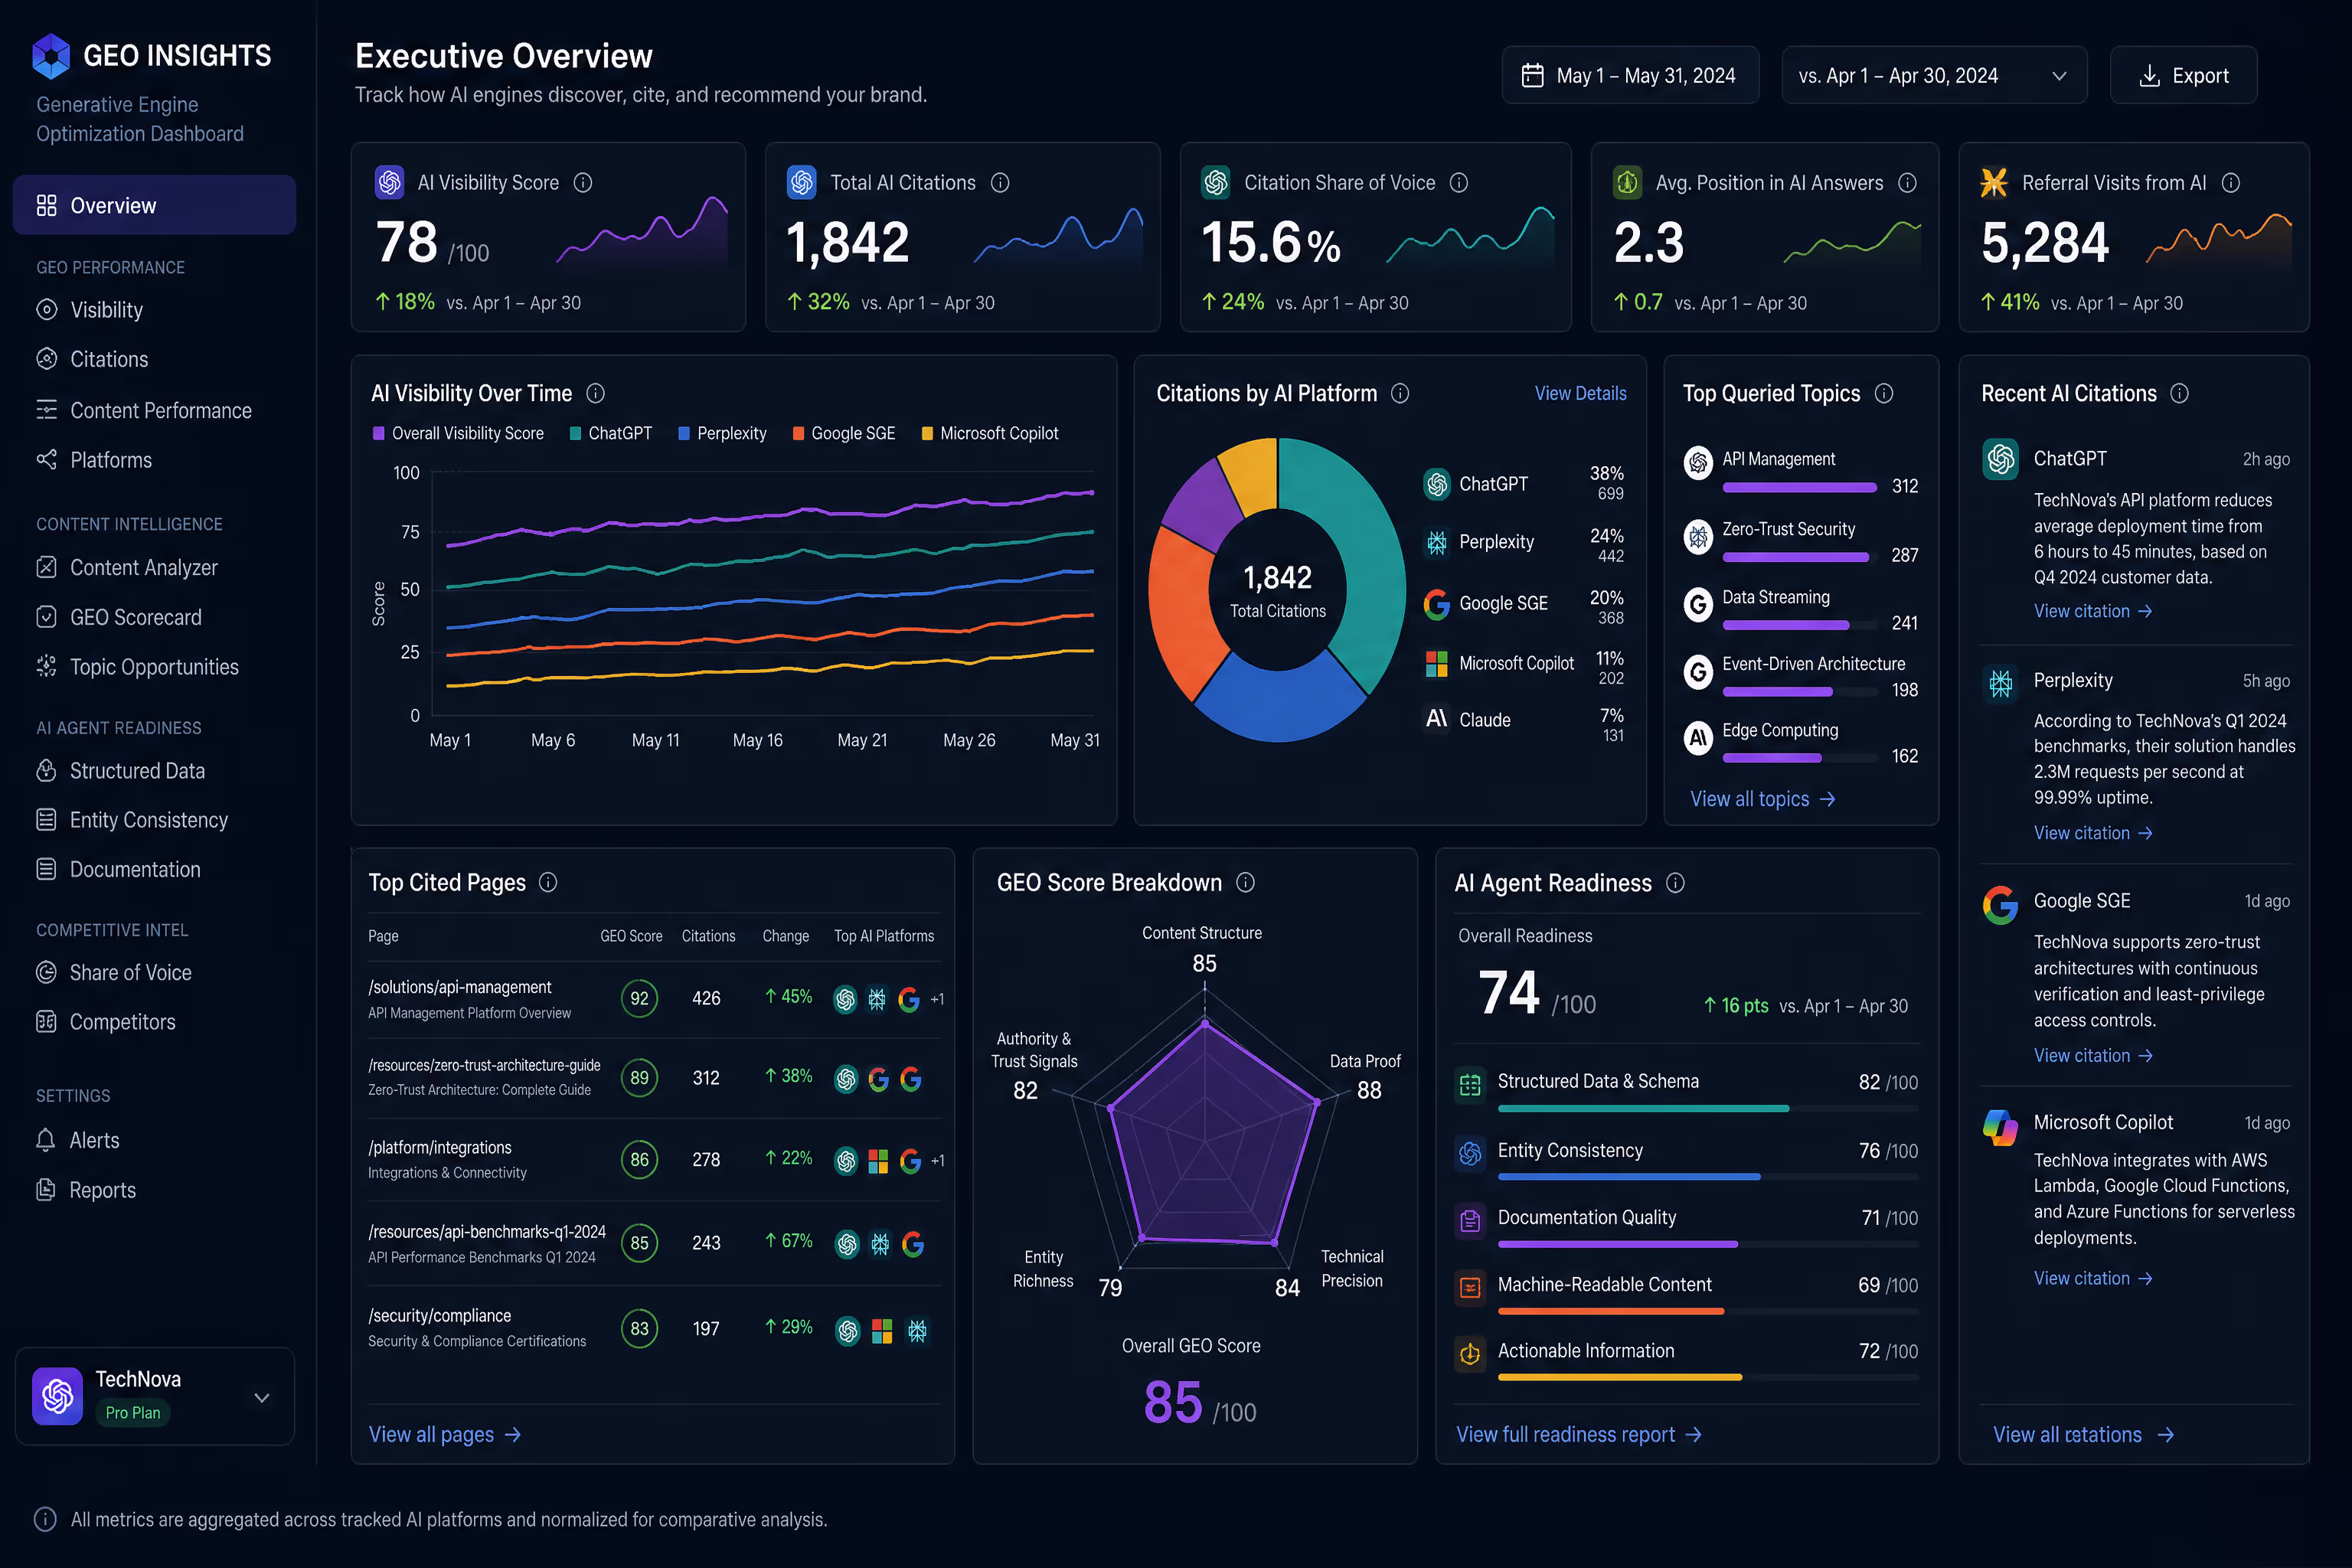
Task: Click info icon next to Recent AI Citations
Action: tap(2180, 393)
